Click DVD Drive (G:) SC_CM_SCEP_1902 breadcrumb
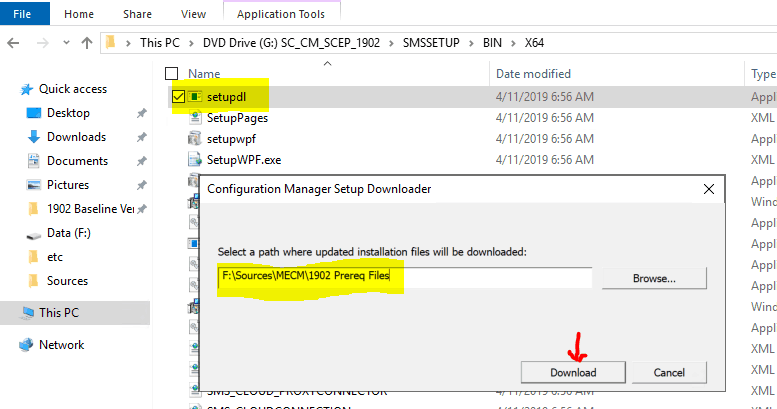The image size is (777, 409). (291, 43)
